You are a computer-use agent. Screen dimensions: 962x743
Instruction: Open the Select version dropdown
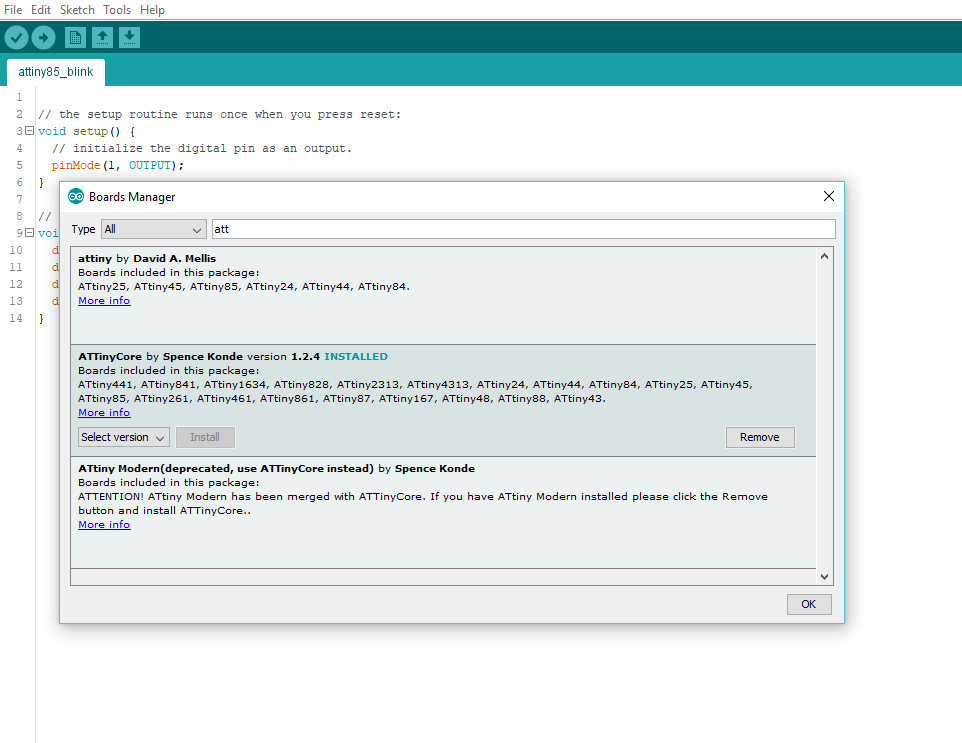point(124,437)
